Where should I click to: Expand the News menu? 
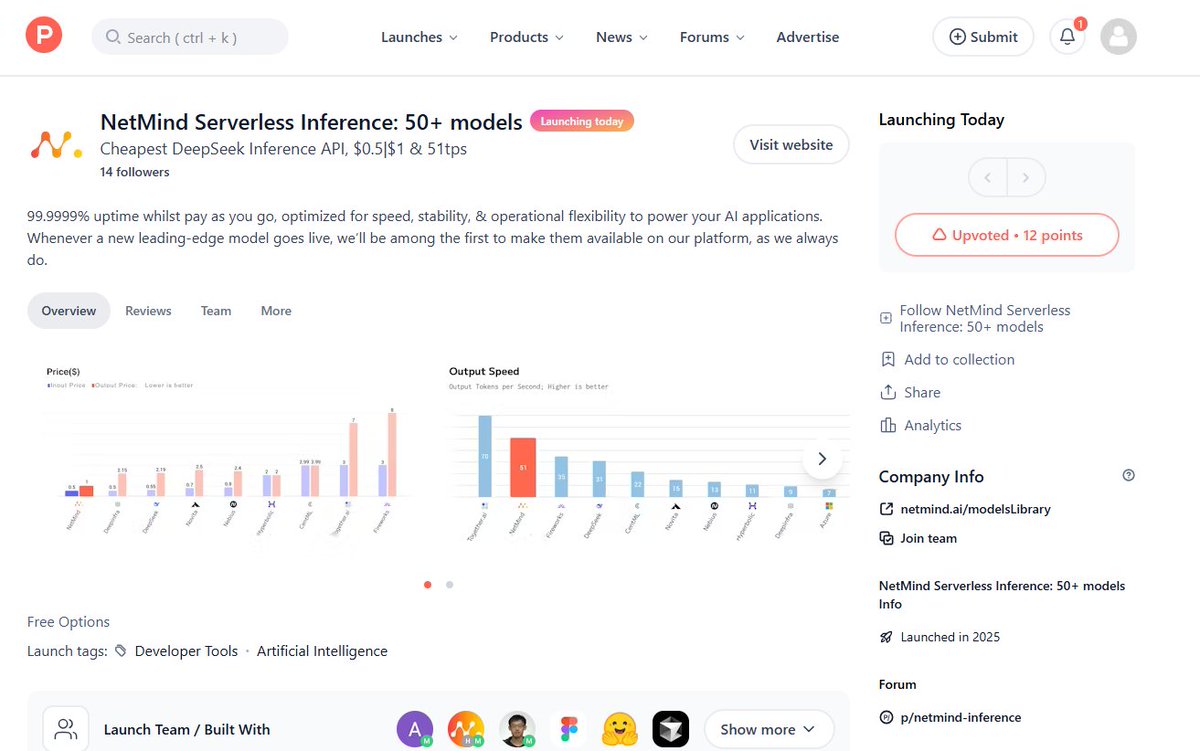point(622,37)
